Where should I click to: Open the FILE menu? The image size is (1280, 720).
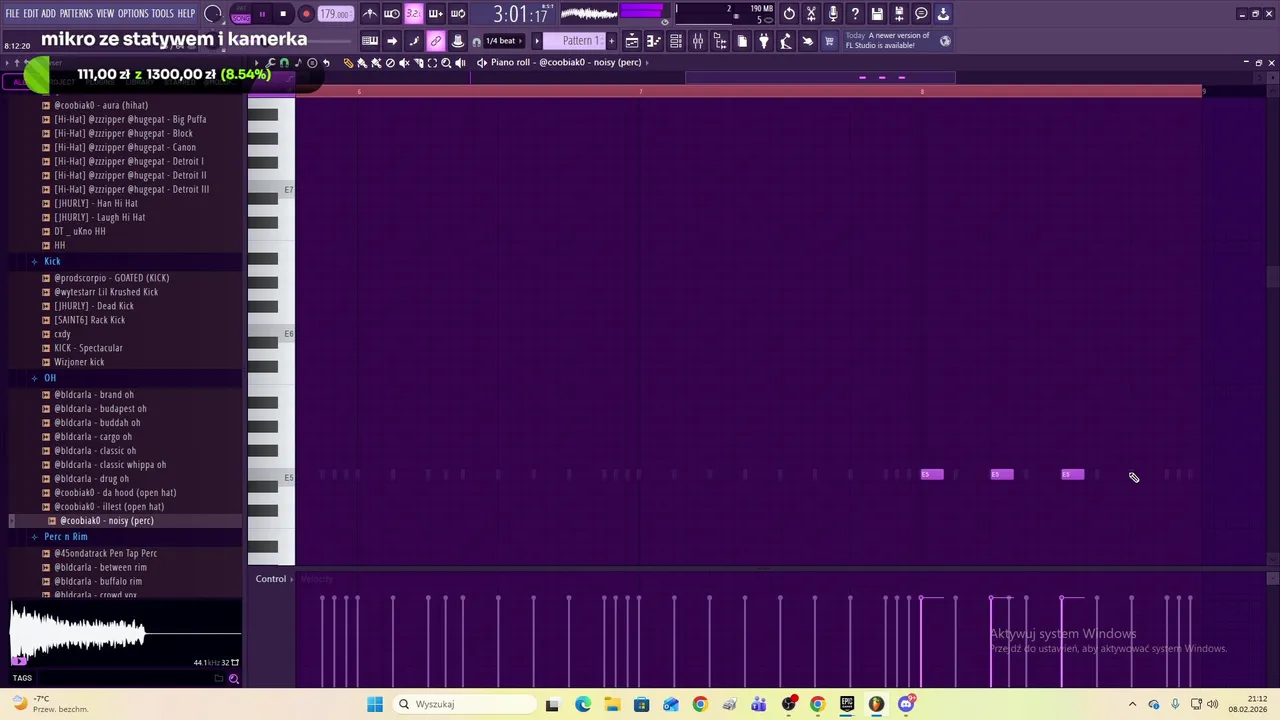(12, 14)
